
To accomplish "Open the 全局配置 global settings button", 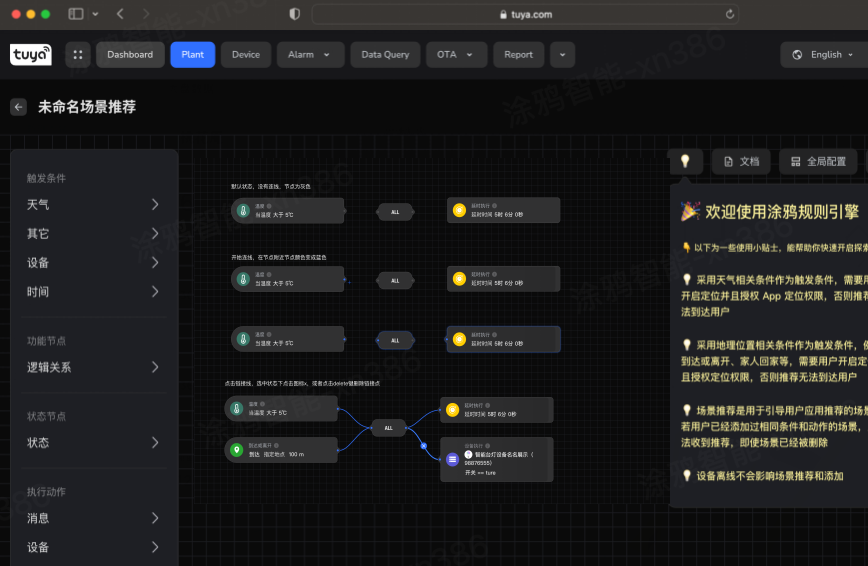I will tap(818, 161).
